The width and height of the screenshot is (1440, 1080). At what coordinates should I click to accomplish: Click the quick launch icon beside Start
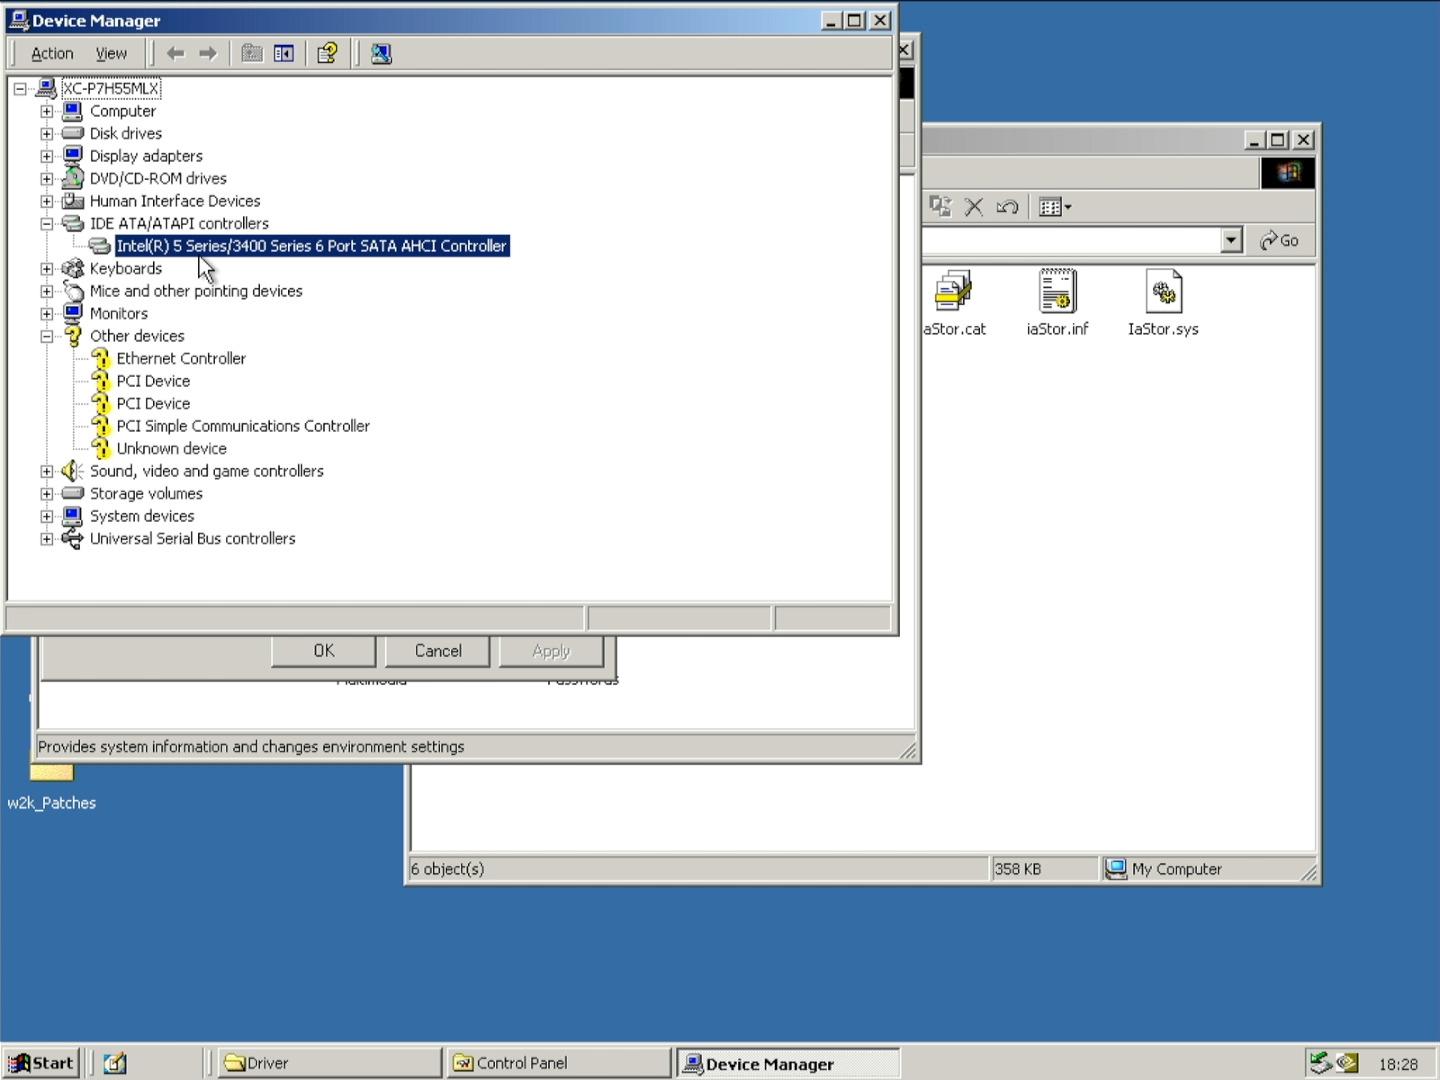point(115,1063)
